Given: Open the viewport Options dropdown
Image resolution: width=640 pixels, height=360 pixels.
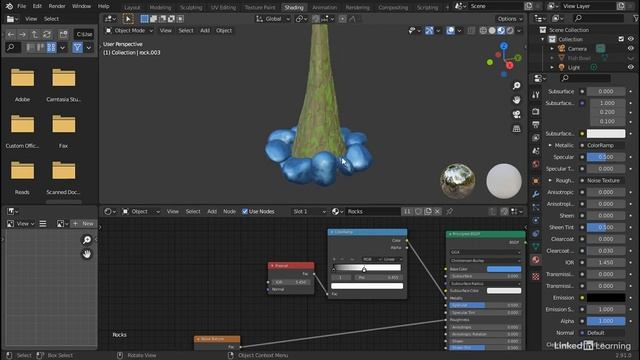Looking at the screenshot, I should [510, 19].
